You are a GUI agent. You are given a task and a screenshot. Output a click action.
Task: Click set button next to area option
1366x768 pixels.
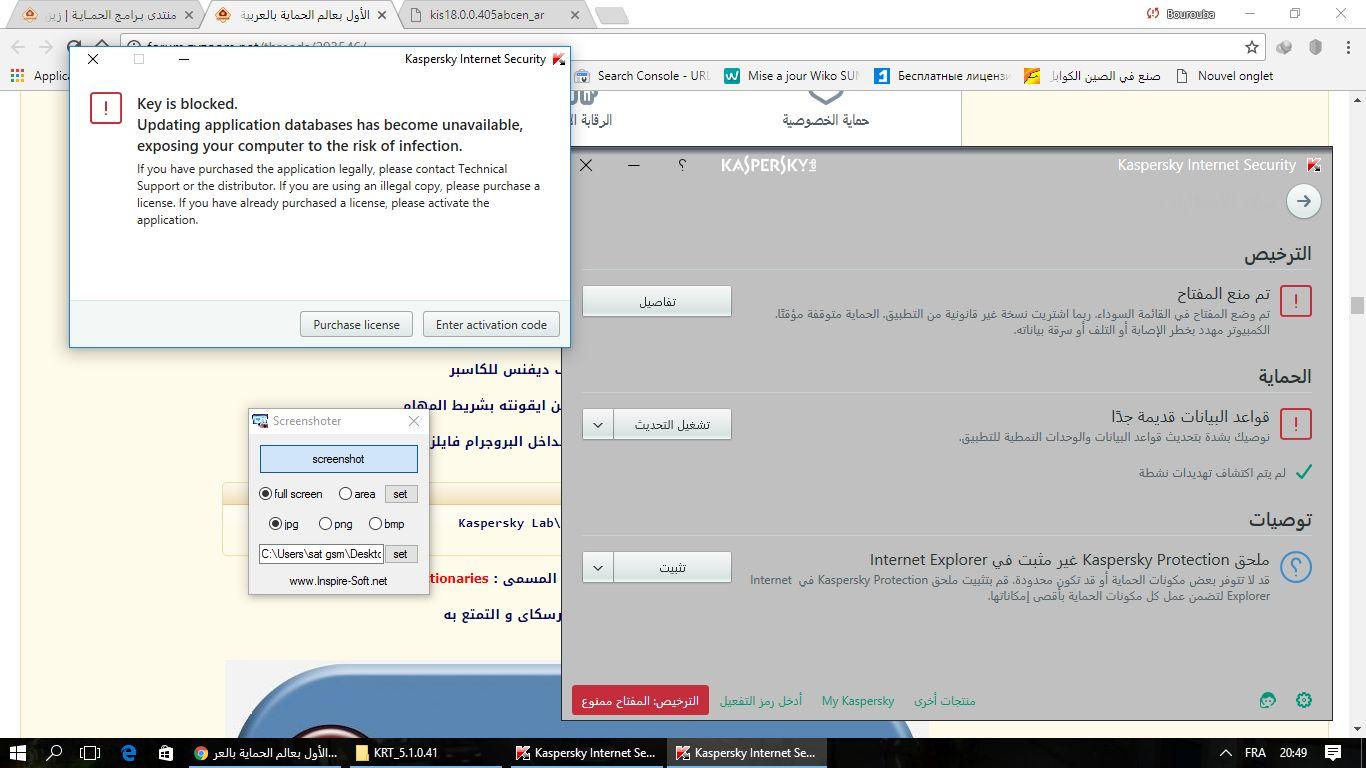[x=400, y=494]
